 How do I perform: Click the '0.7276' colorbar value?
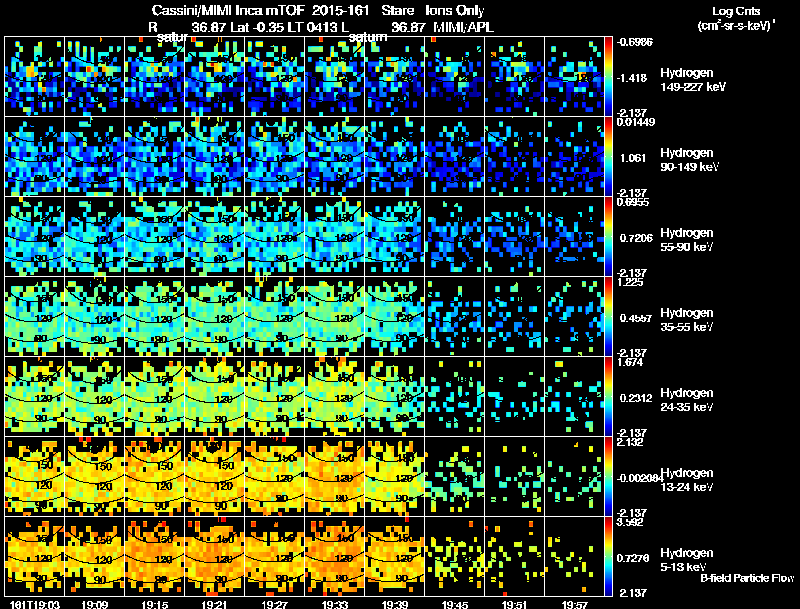633,558
